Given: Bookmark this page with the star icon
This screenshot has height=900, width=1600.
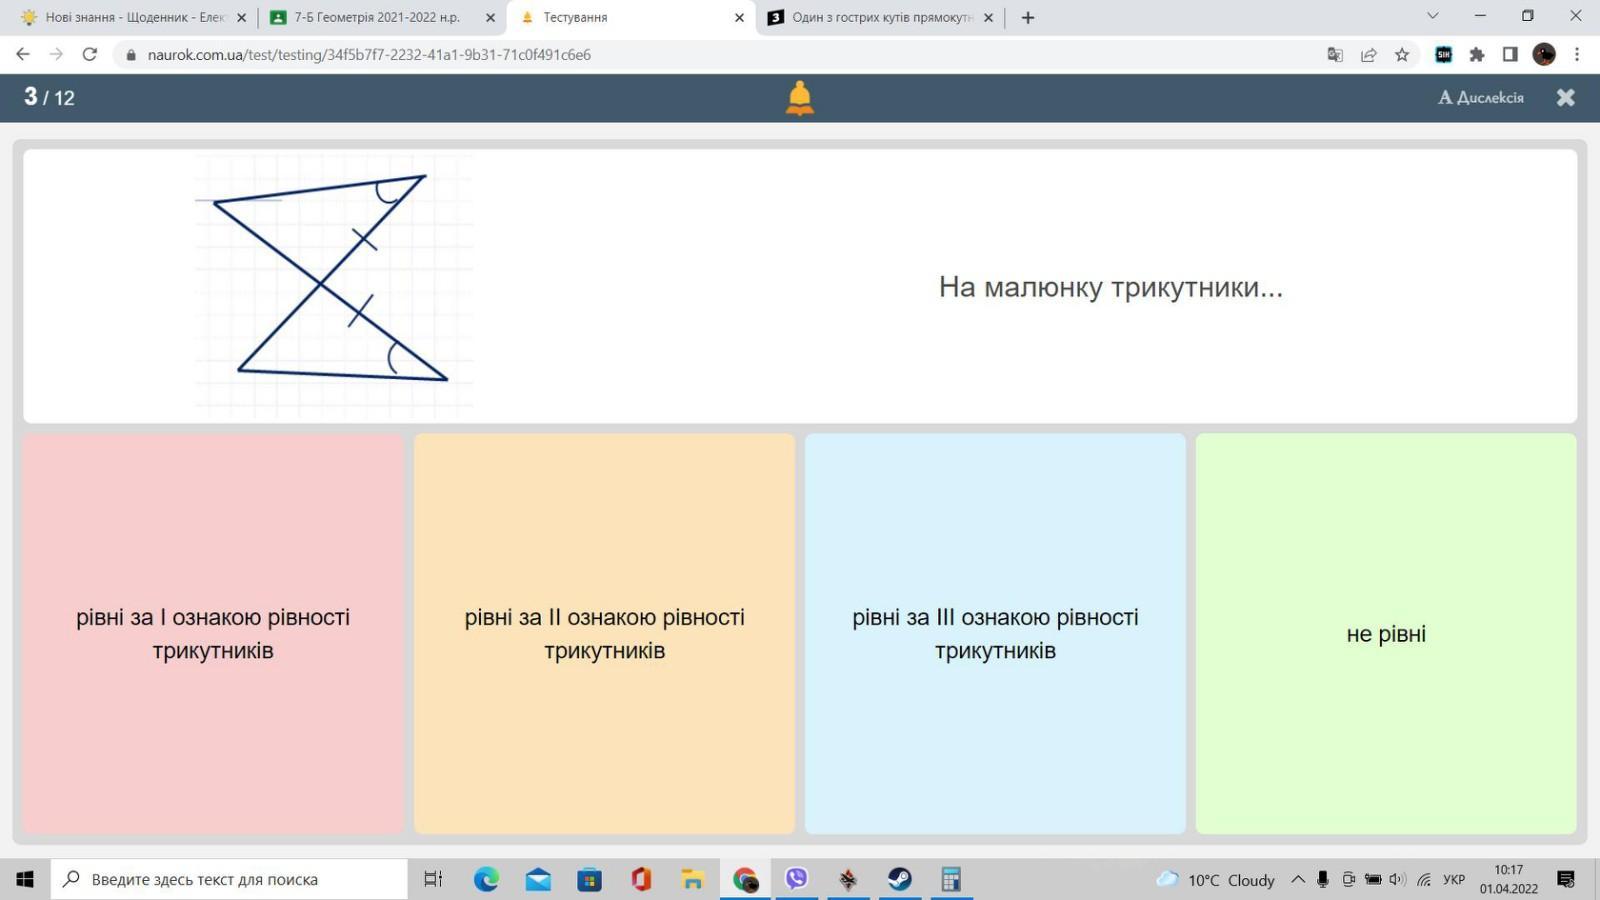Looking at the screenshot, I should point(1402,54).
